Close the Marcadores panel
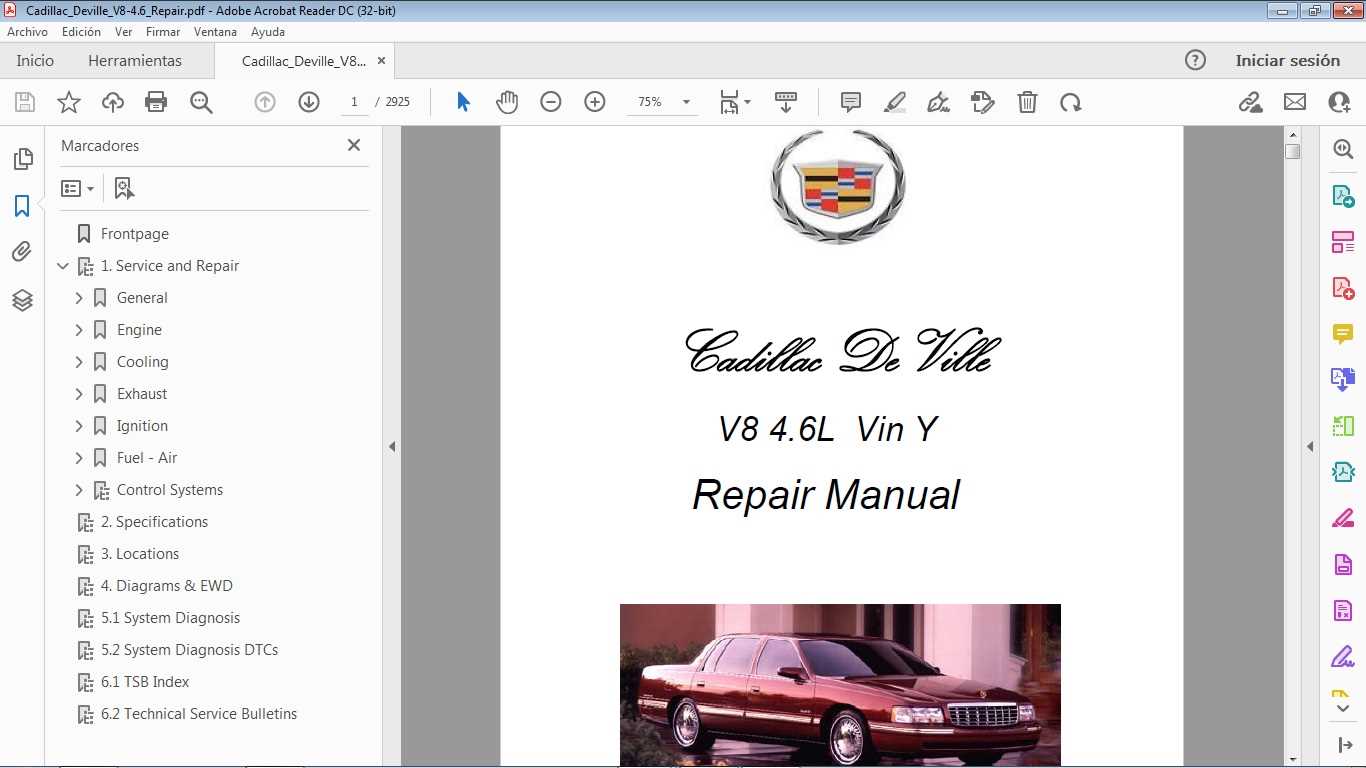Image resolution: width=1366 pixels, height=768 pixels. coord(354,145)
